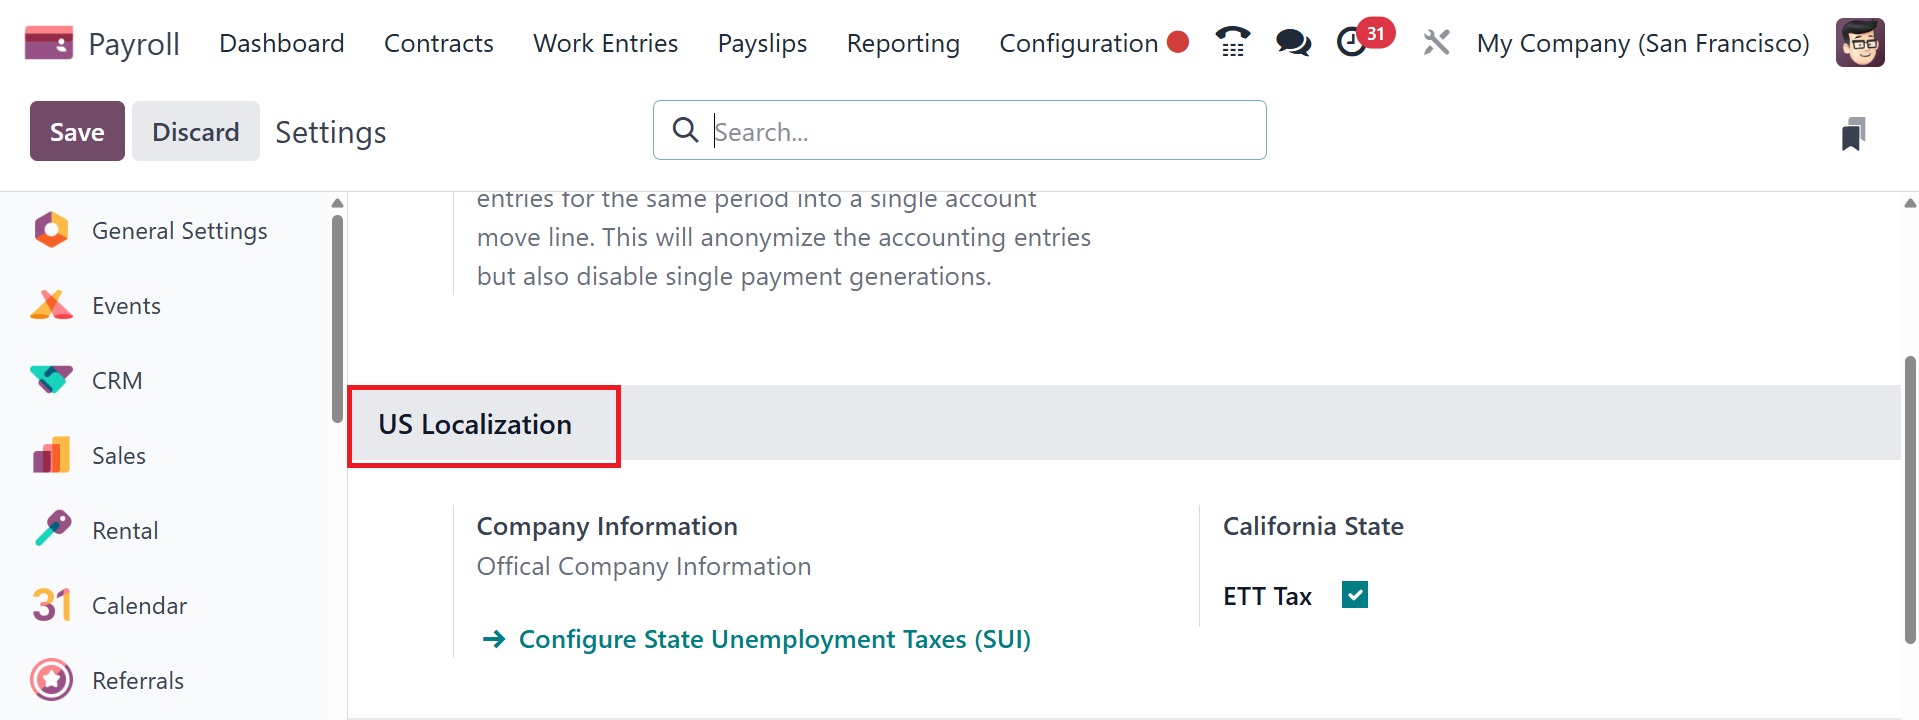The height and width of the screenshot is (720, 1919).
Task: Open the Rental settings section
Action: 125,531
